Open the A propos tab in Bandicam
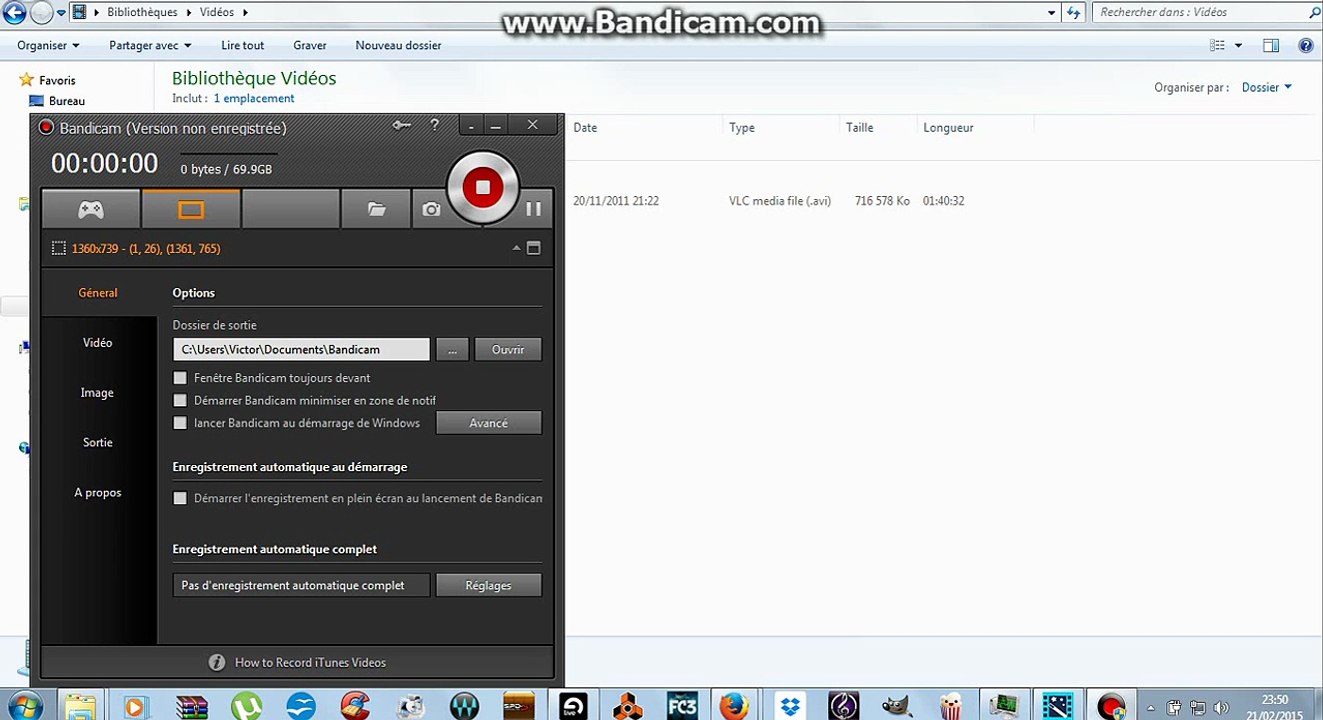The image size is (1323, 720). (98, 493)
